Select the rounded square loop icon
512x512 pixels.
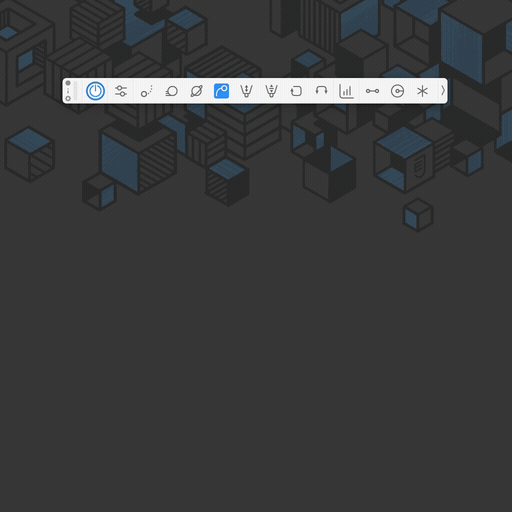coord(296,91)
